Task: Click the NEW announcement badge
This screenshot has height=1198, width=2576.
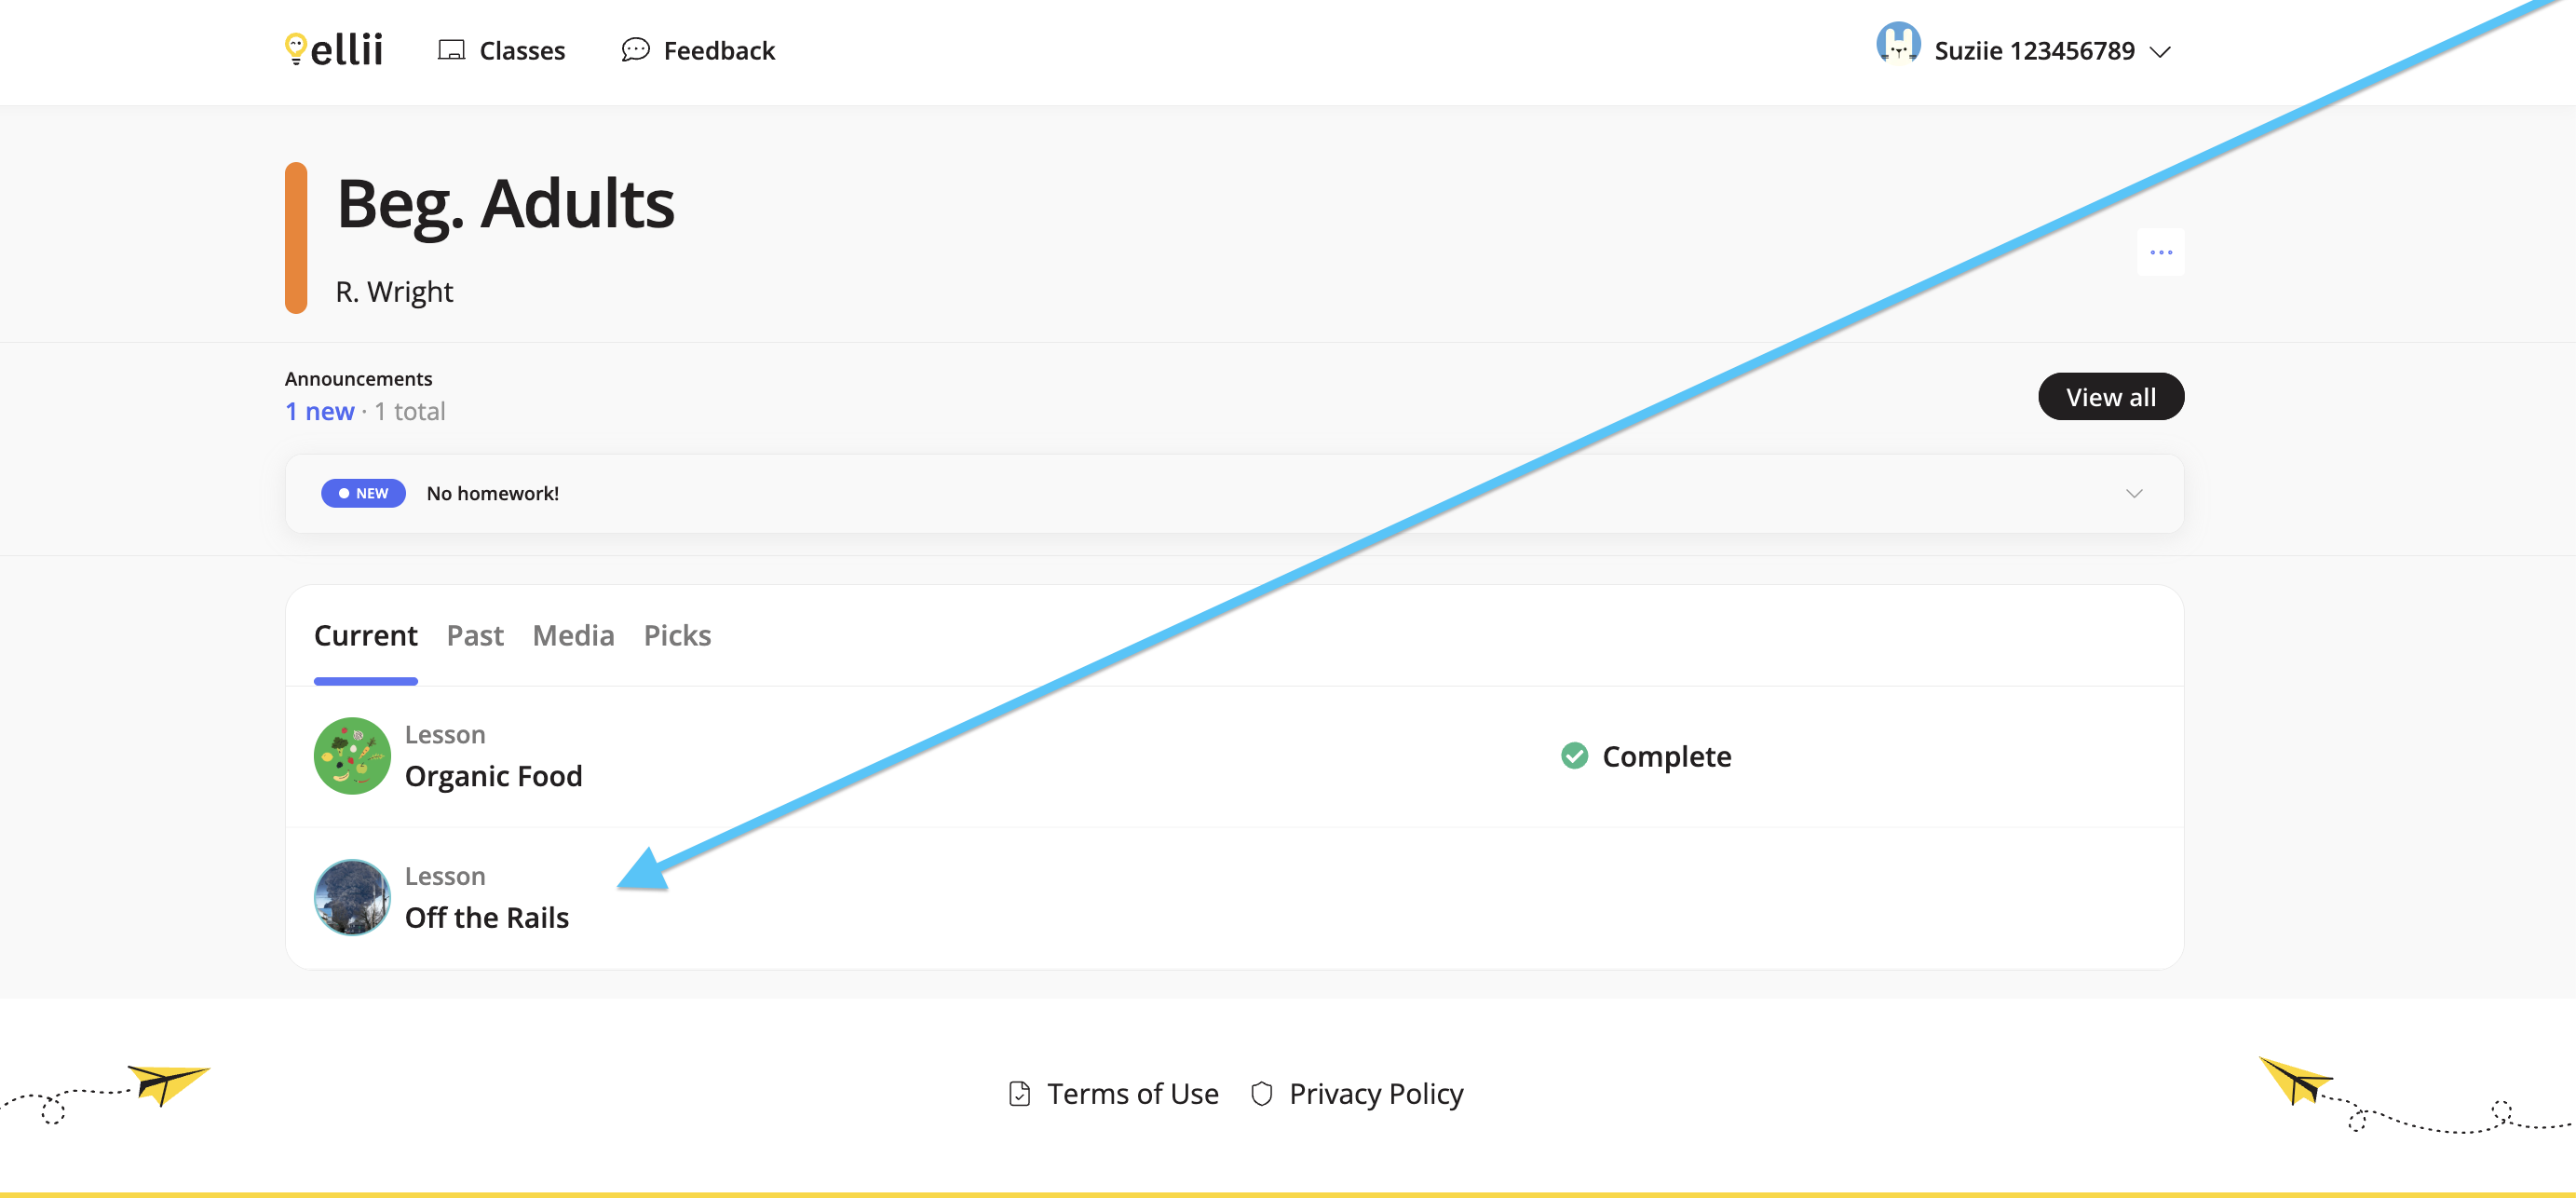Action: point(363,493)
